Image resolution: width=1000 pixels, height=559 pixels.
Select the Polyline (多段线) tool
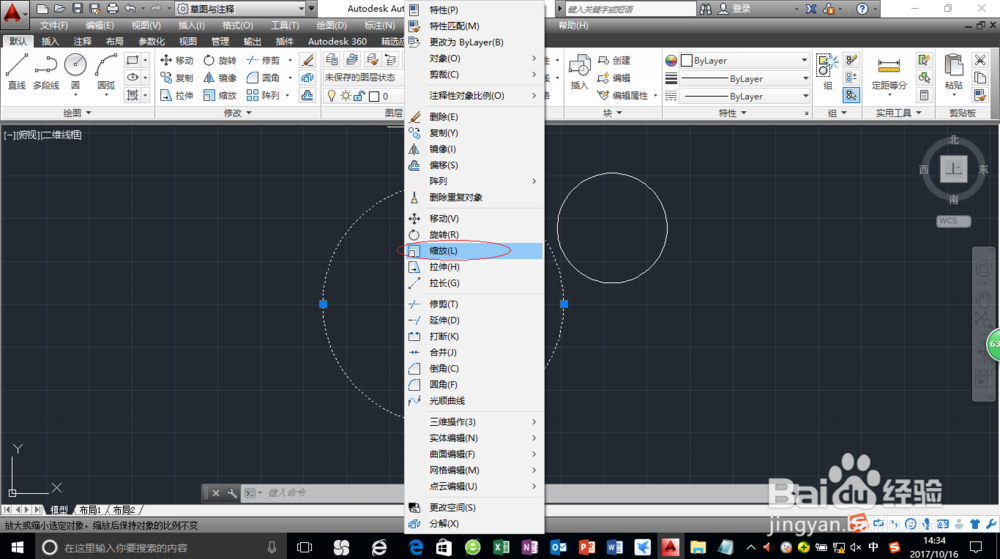[x=46, y=71]
